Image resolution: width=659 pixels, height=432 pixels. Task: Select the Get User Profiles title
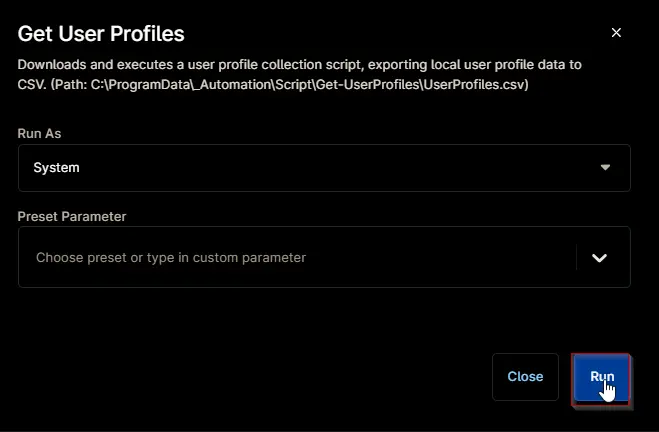tap(101, 34)
